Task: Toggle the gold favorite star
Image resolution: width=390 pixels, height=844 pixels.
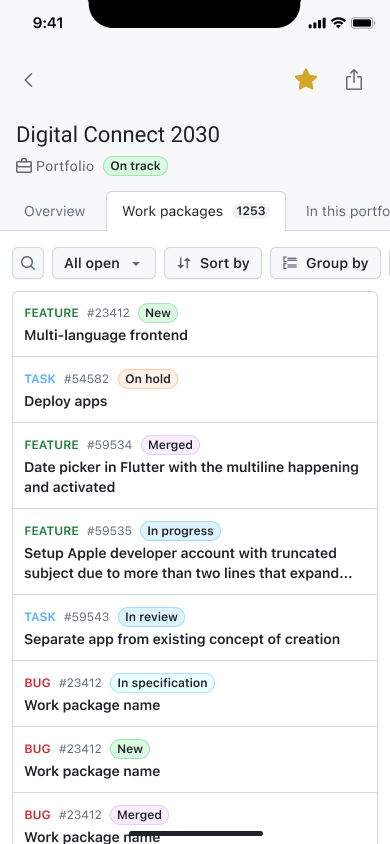Action: pos(306,80)
